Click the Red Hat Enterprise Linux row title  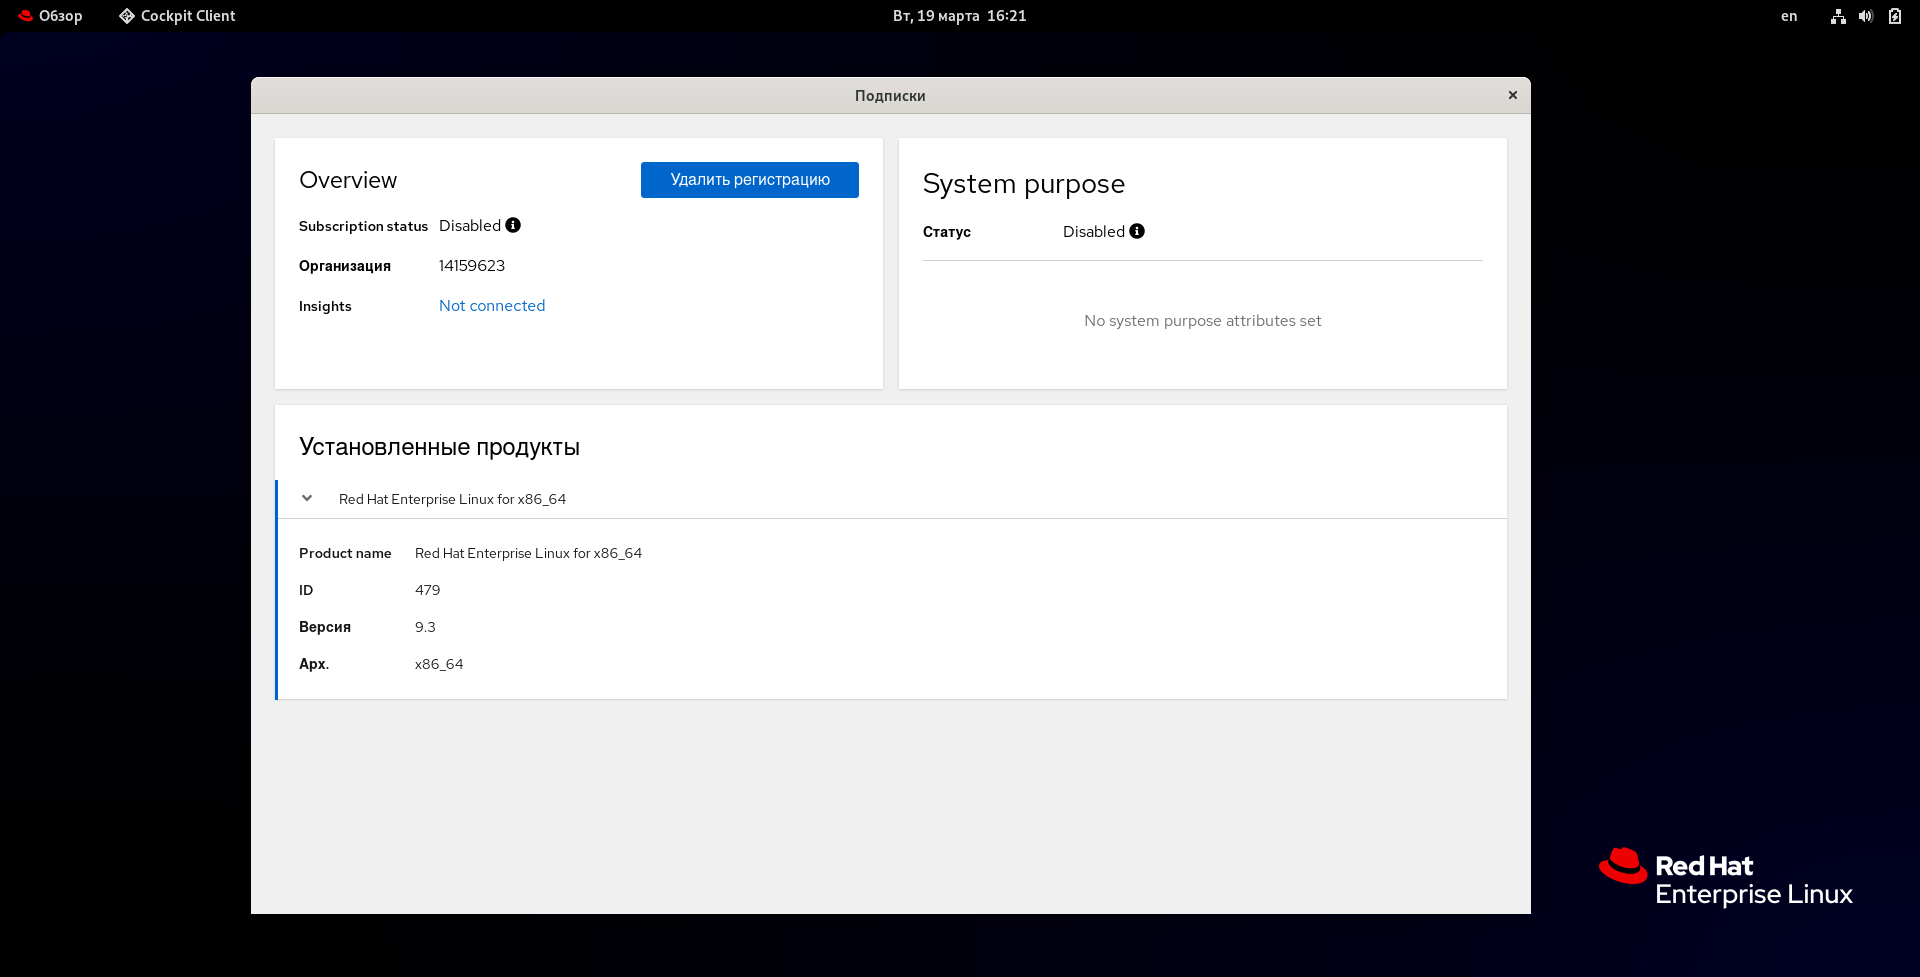(x=452, y=499)
